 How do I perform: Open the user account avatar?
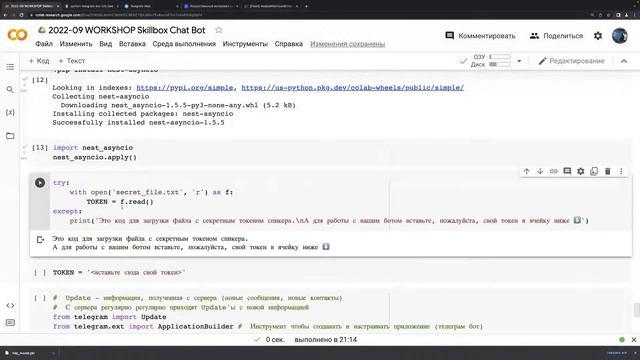click(x=620, y=36)
